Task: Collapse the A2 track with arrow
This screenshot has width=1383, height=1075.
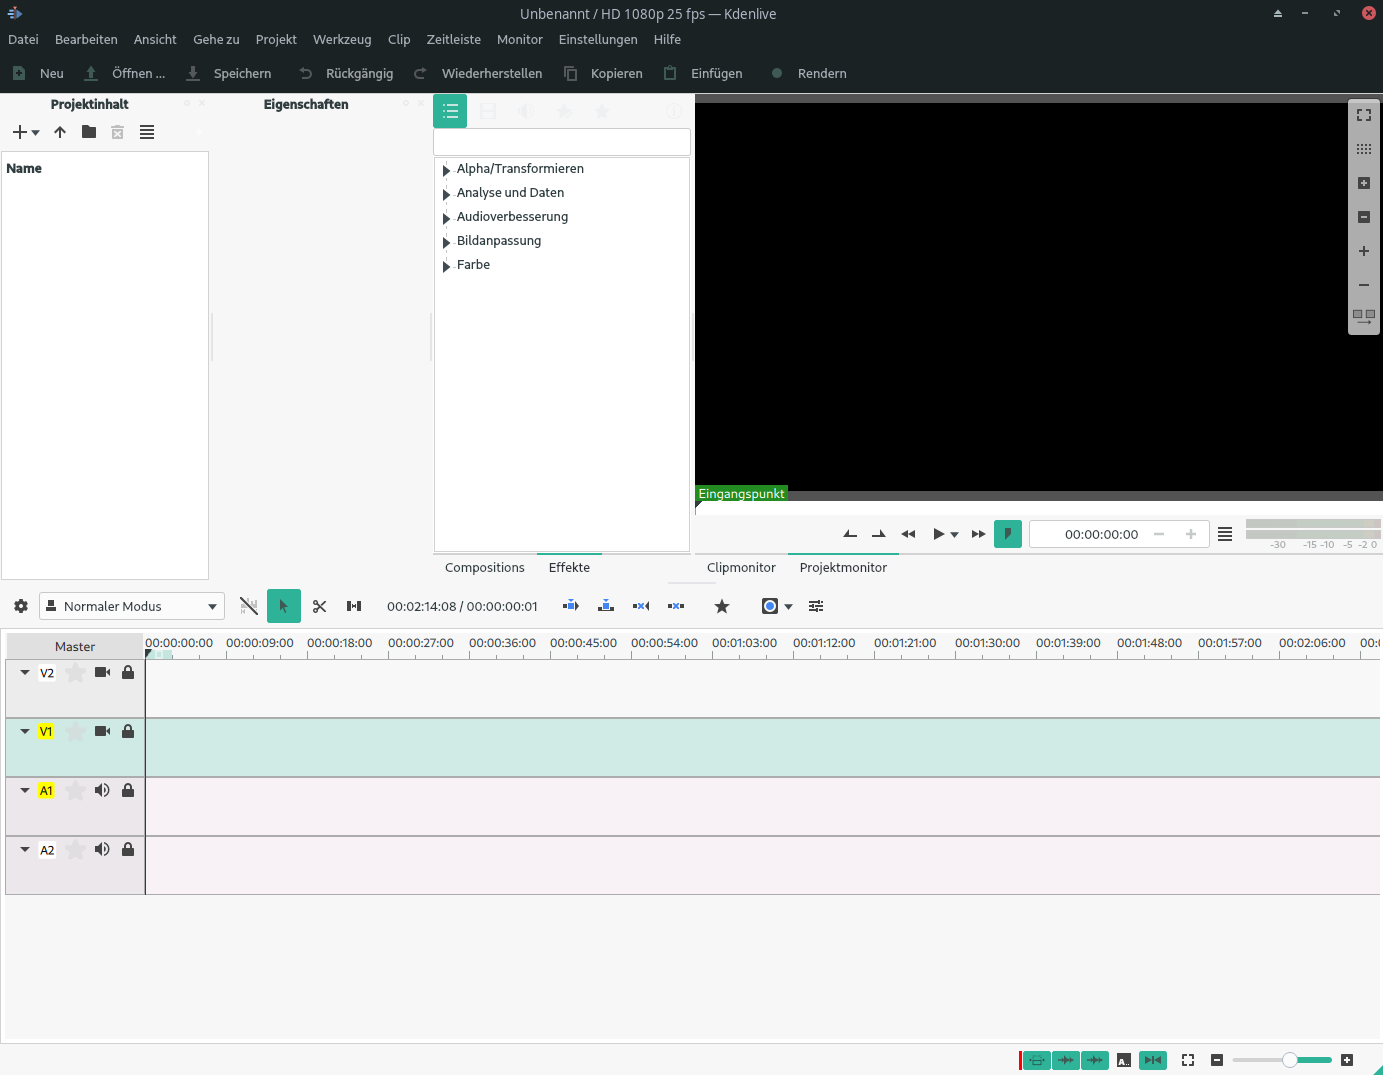Action: tap(25, 850)
